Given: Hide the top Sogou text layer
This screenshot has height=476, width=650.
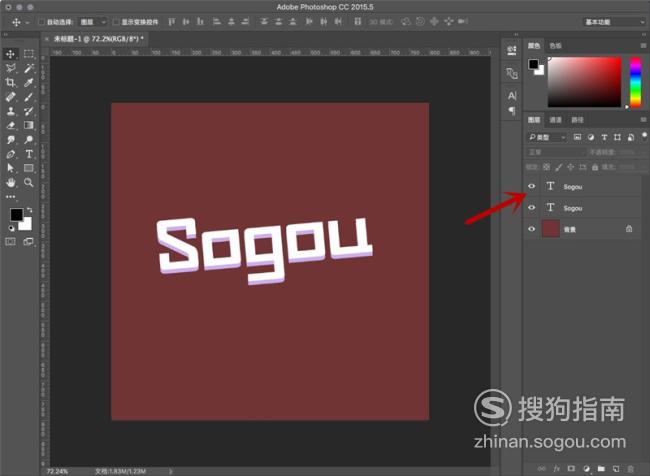Looking at the screenshot, I should [531, 186].
